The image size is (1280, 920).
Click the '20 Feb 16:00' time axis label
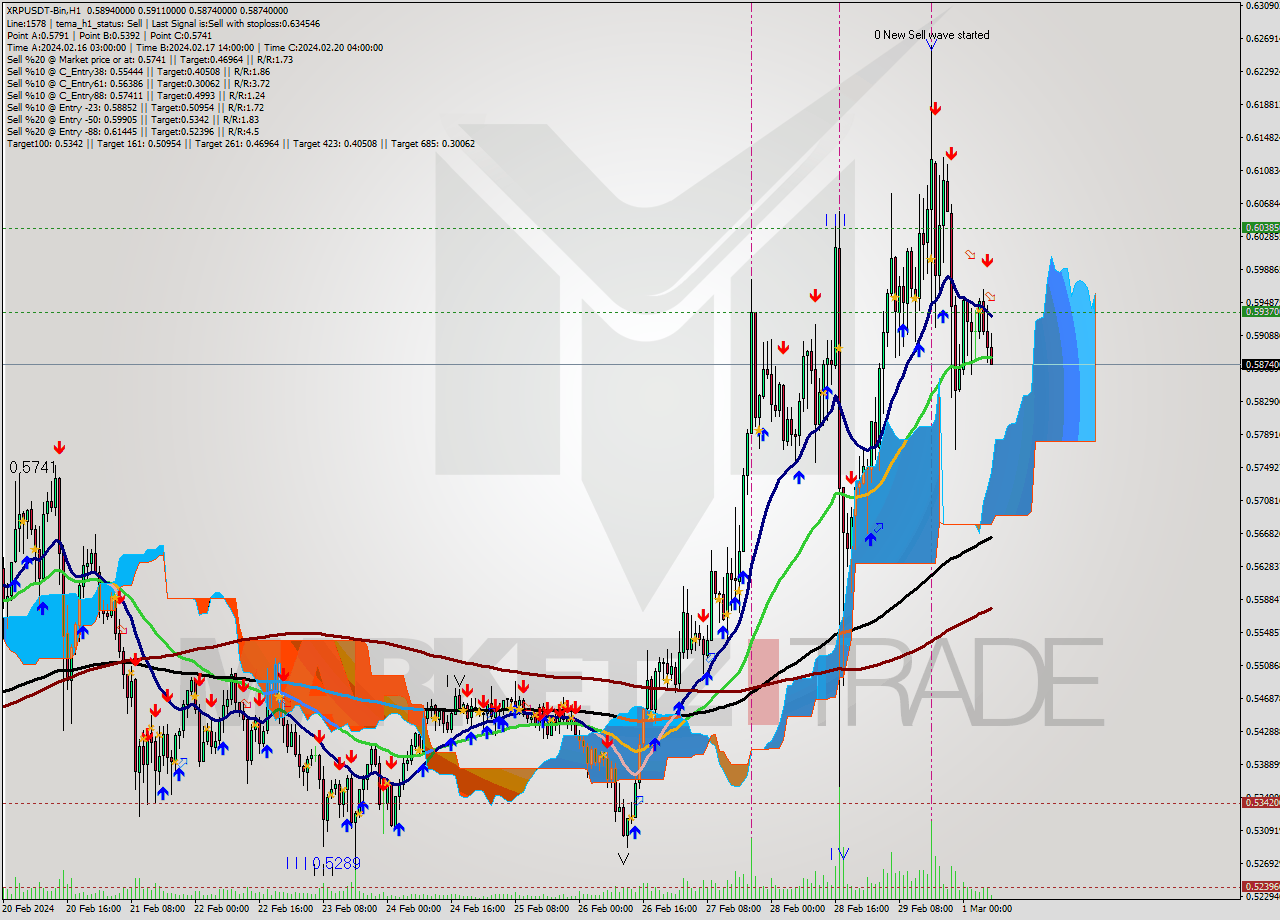(94, 909)
